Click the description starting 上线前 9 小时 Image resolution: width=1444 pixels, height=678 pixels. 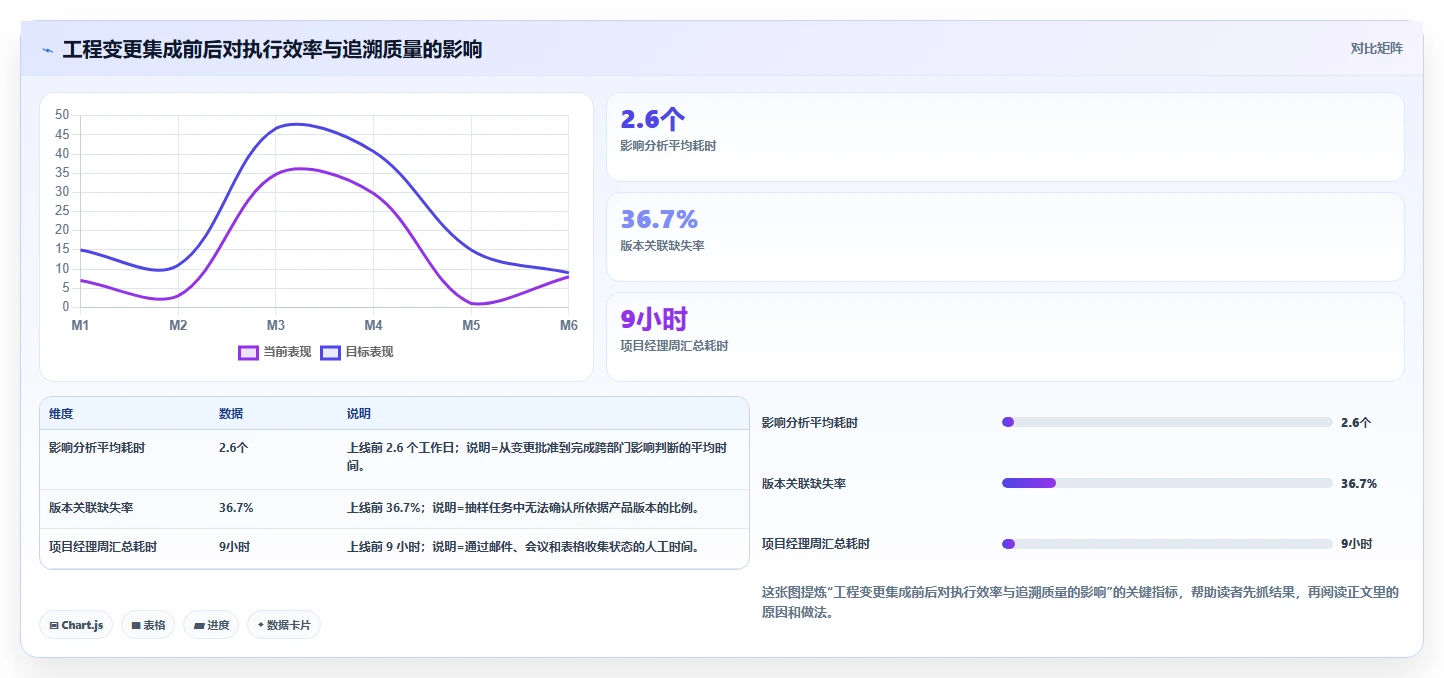[x=523, y=547]
